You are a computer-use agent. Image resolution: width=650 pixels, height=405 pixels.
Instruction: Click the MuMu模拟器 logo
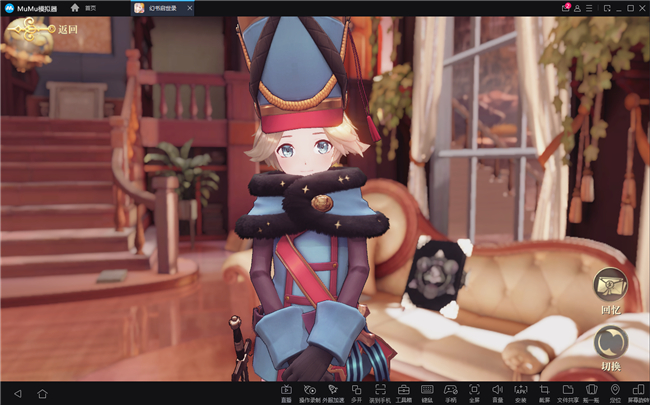(31, 8)
